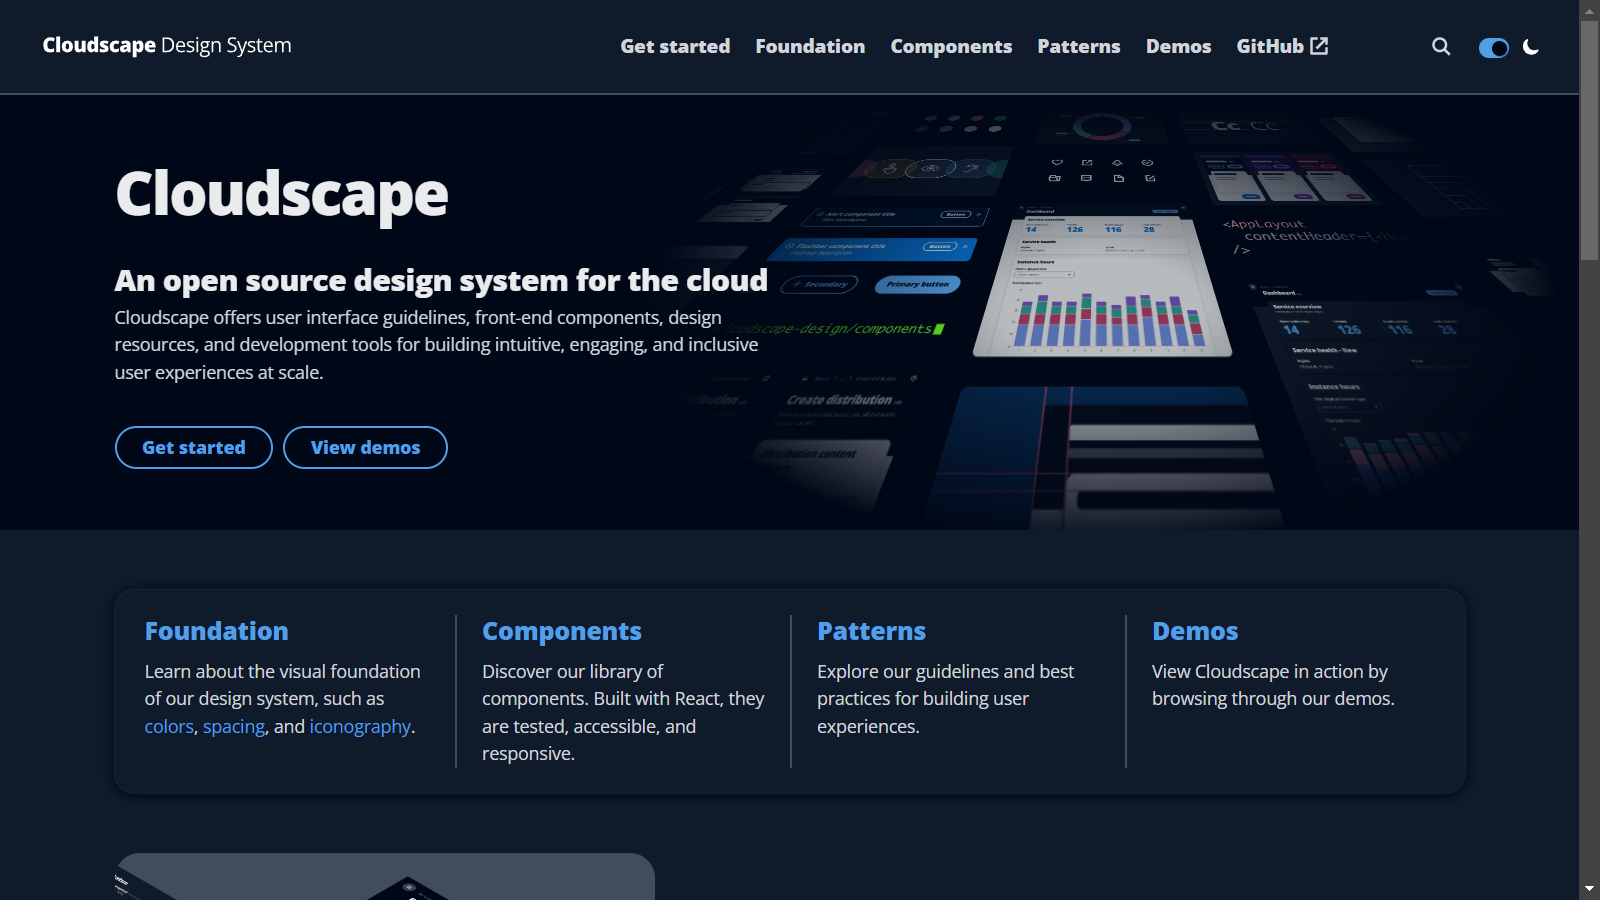
Task: Go to the Cloudscape Design System home logo
Action: click(167, 46)
